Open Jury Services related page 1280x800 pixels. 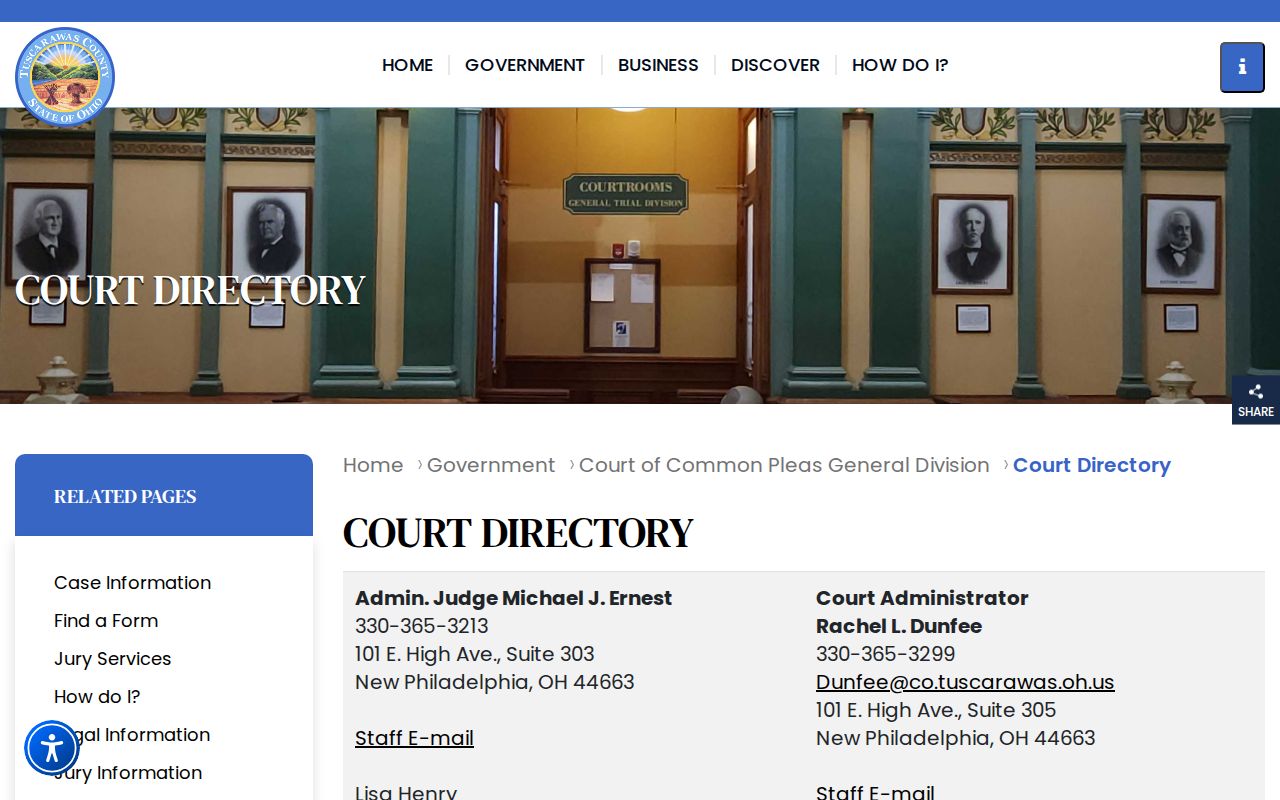(112, 659)
